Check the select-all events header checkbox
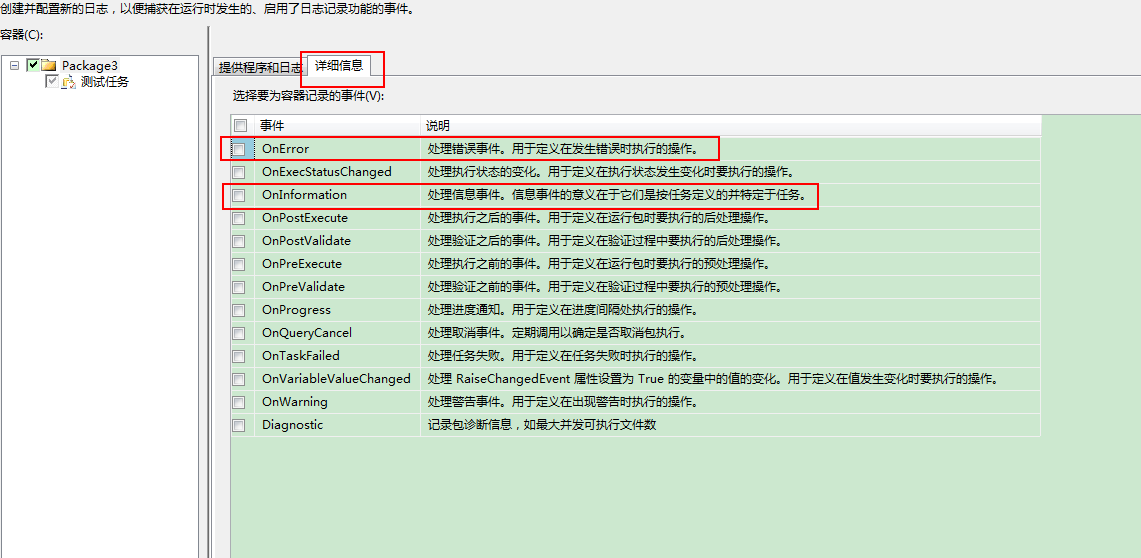Viewport: 1141px width, 558px height. pos(240,125)
